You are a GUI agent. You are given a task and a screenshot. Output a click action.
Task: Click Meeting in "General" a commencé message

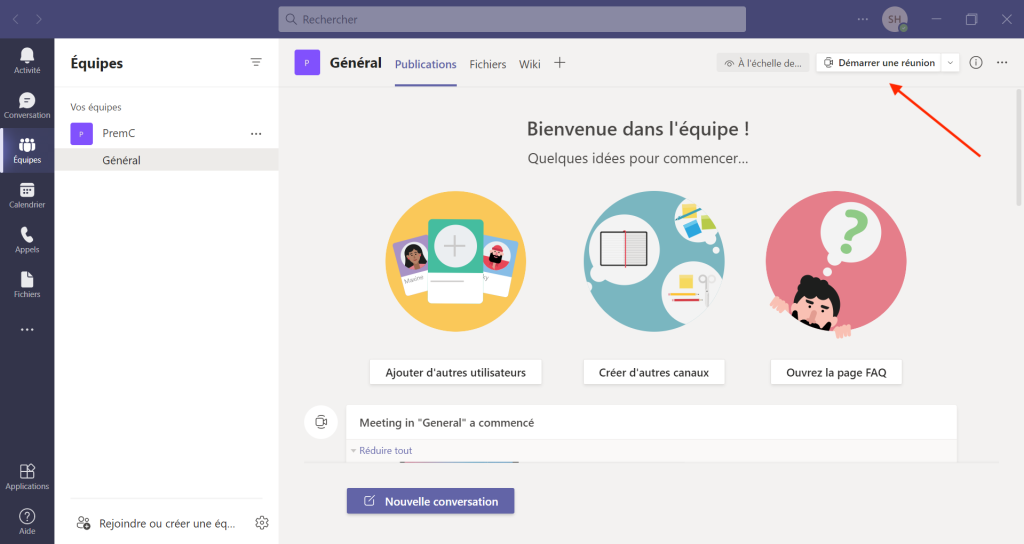tap(447, 423)
